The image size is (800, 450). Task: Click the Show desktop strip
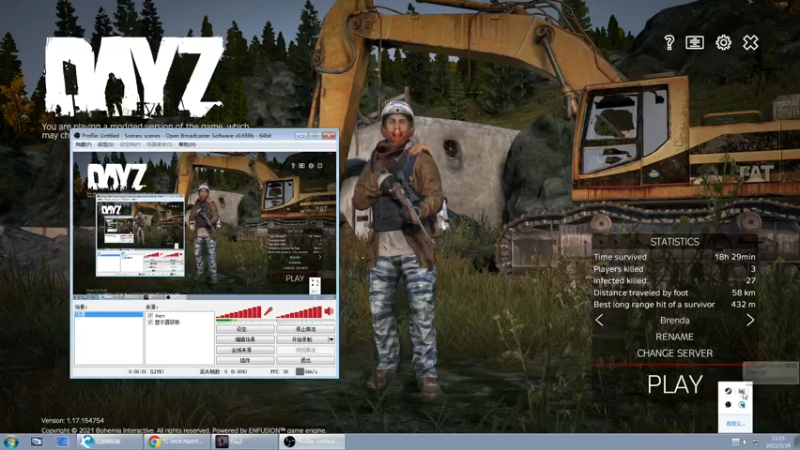point(797,442)
